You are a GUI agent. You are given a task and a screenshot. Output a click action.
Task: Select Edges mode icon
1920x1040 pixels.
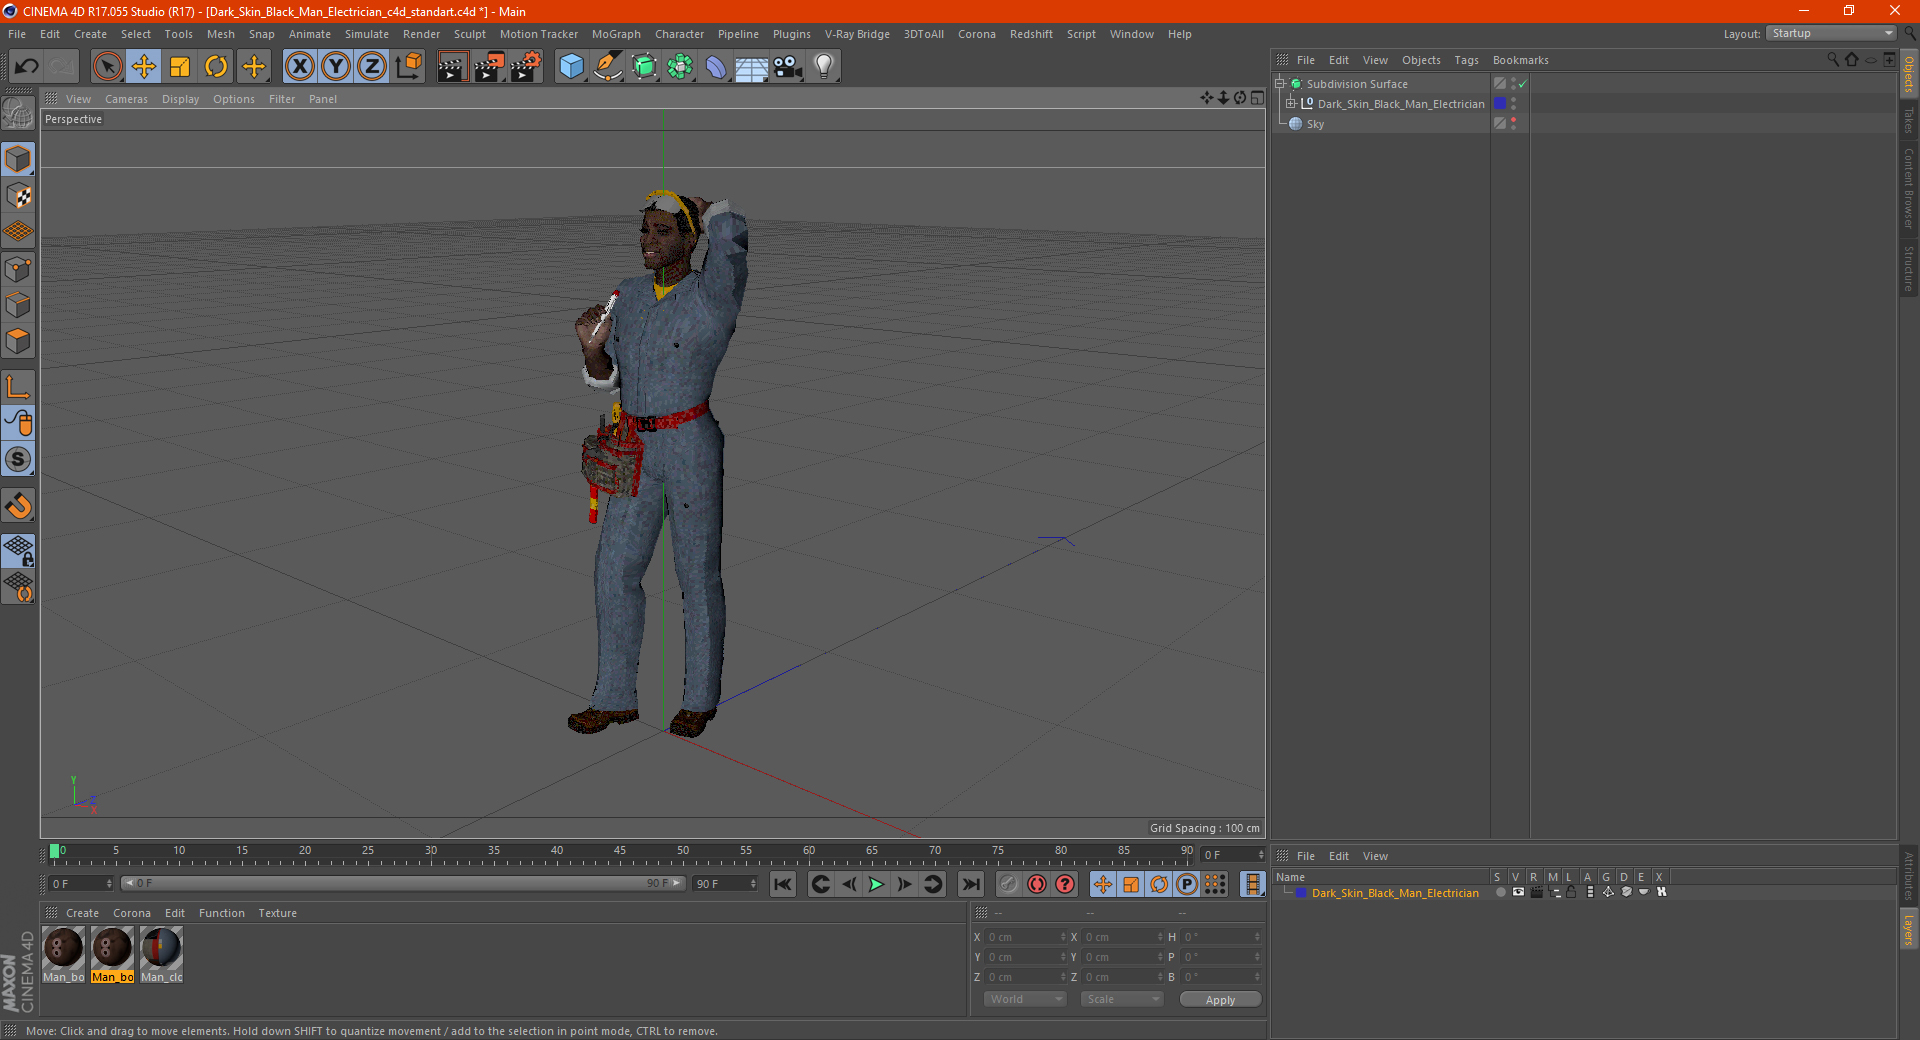coord(18,305)
